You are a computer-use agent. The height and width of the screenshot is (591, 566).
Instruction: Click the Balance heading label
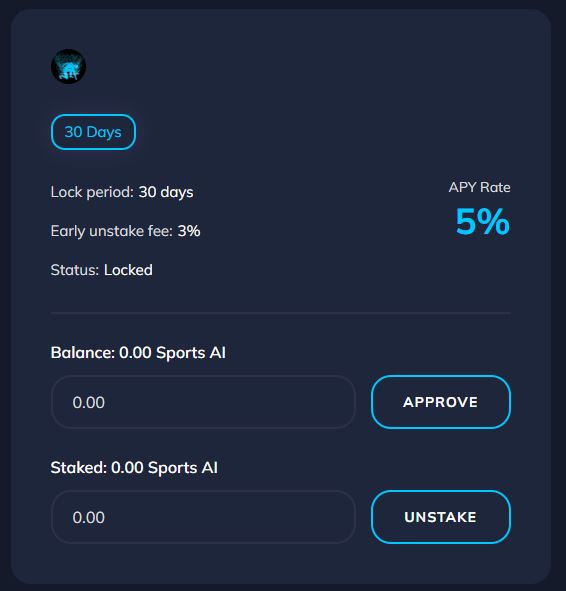tap(83, 353)
